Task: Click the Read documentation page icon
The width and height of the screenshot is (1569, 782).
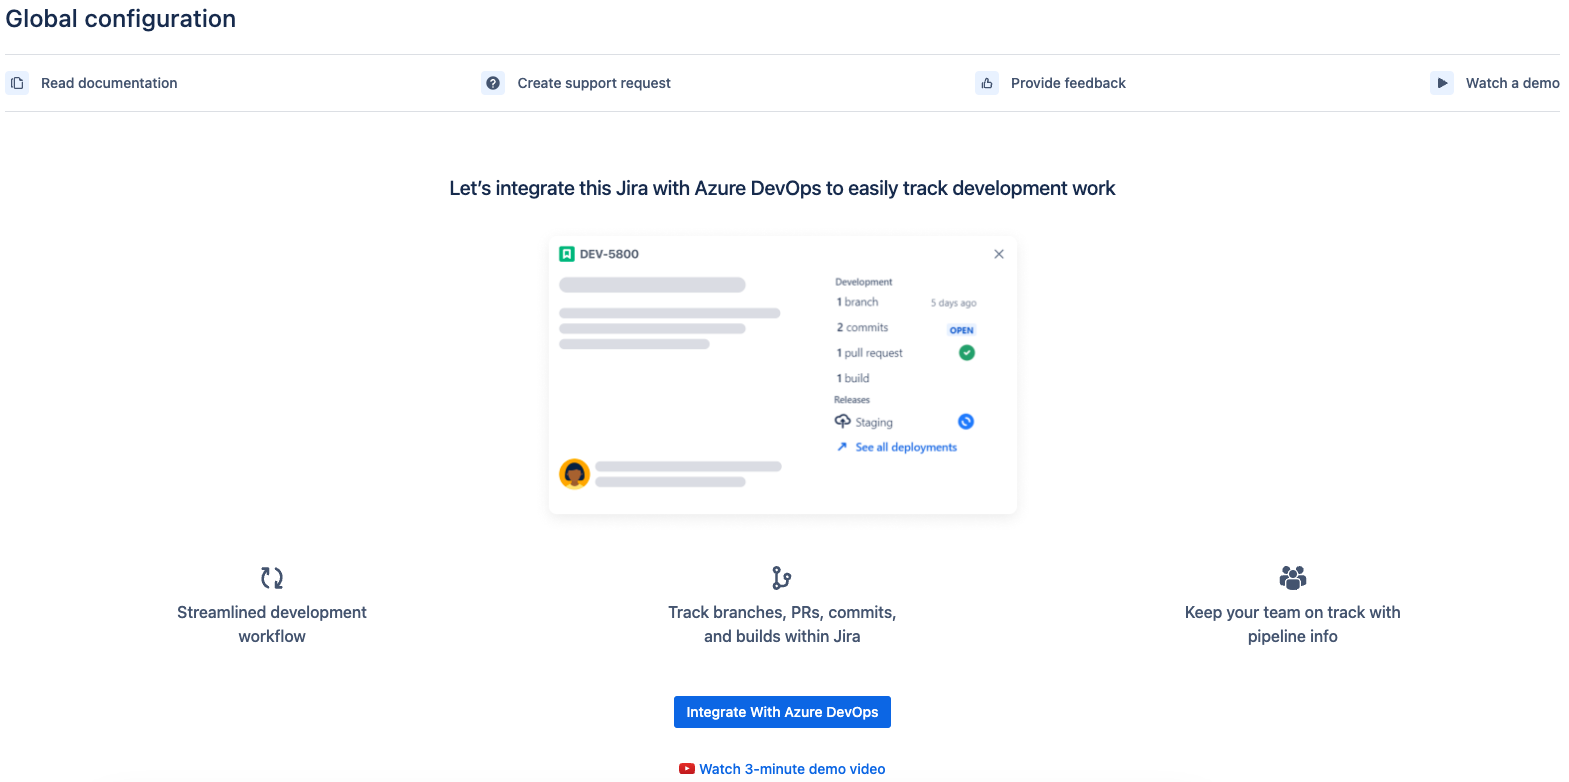Action: [17, 83]
